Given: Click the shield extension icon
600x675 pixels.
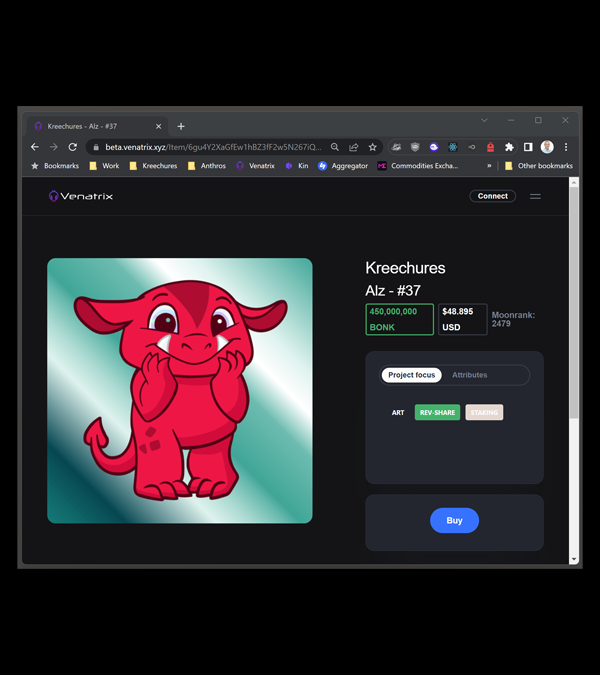Looking at the screenshot, I should click(x=415, y=147).
